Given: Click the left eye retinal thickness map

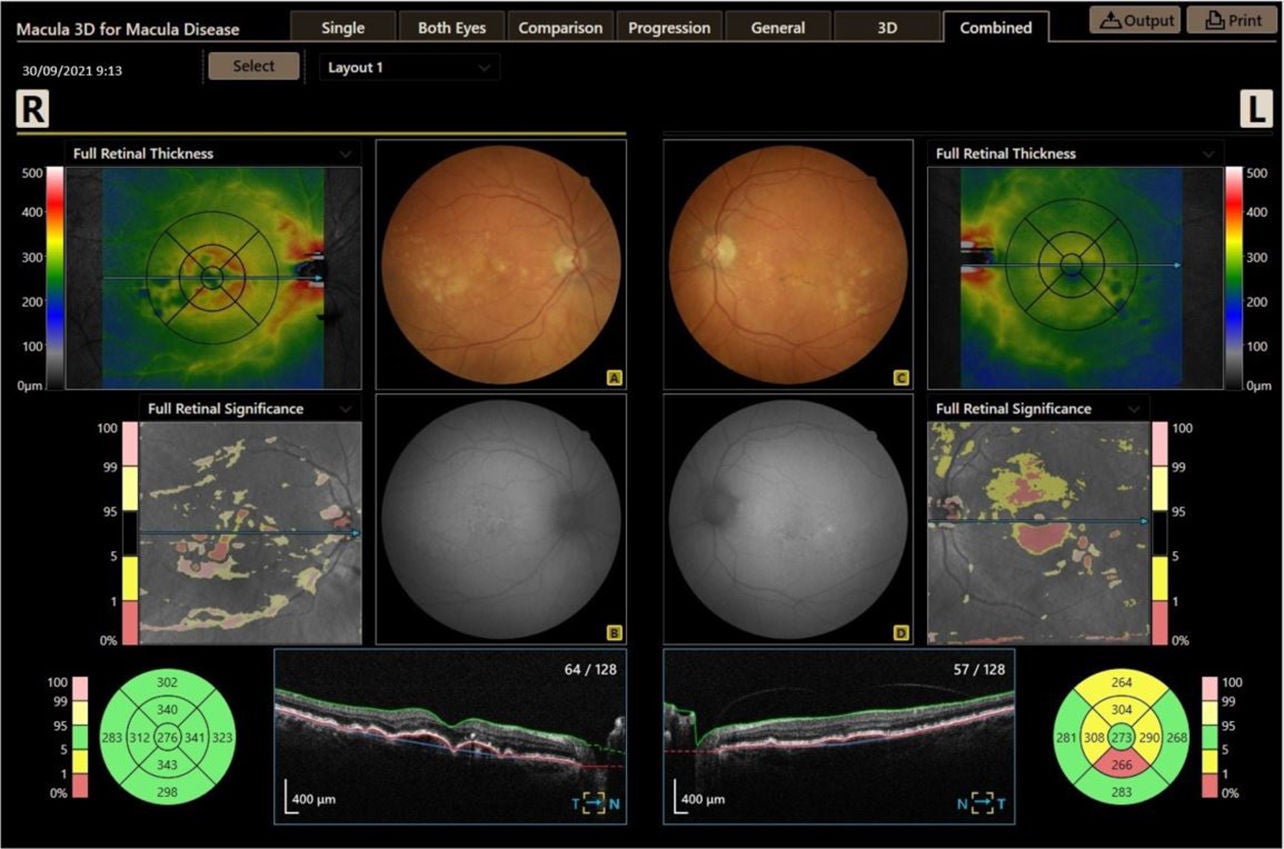Looking at the screenshot, I should tap(1076, 277).
